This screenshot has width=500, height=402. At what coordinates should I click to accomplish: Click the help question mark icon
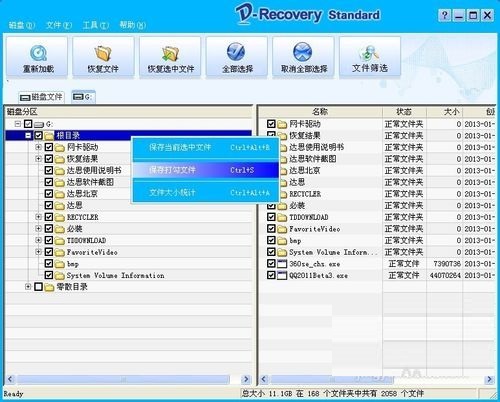444,15
